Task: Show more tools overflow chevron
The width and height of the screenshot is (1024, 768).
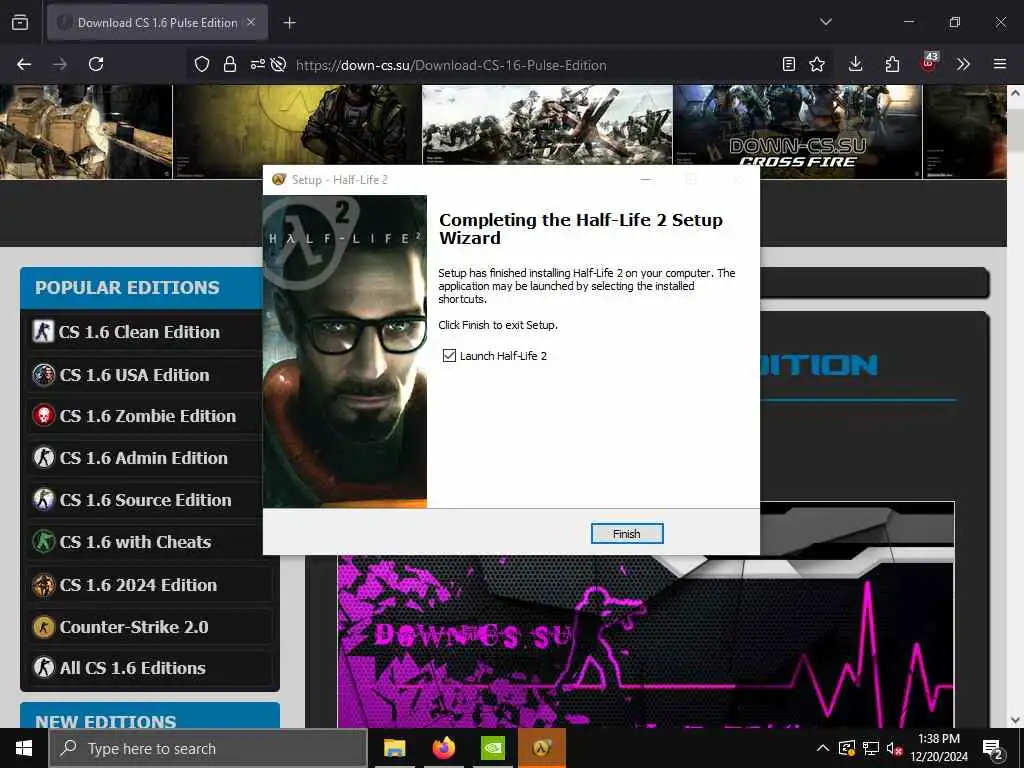Action: coord(963,64)
